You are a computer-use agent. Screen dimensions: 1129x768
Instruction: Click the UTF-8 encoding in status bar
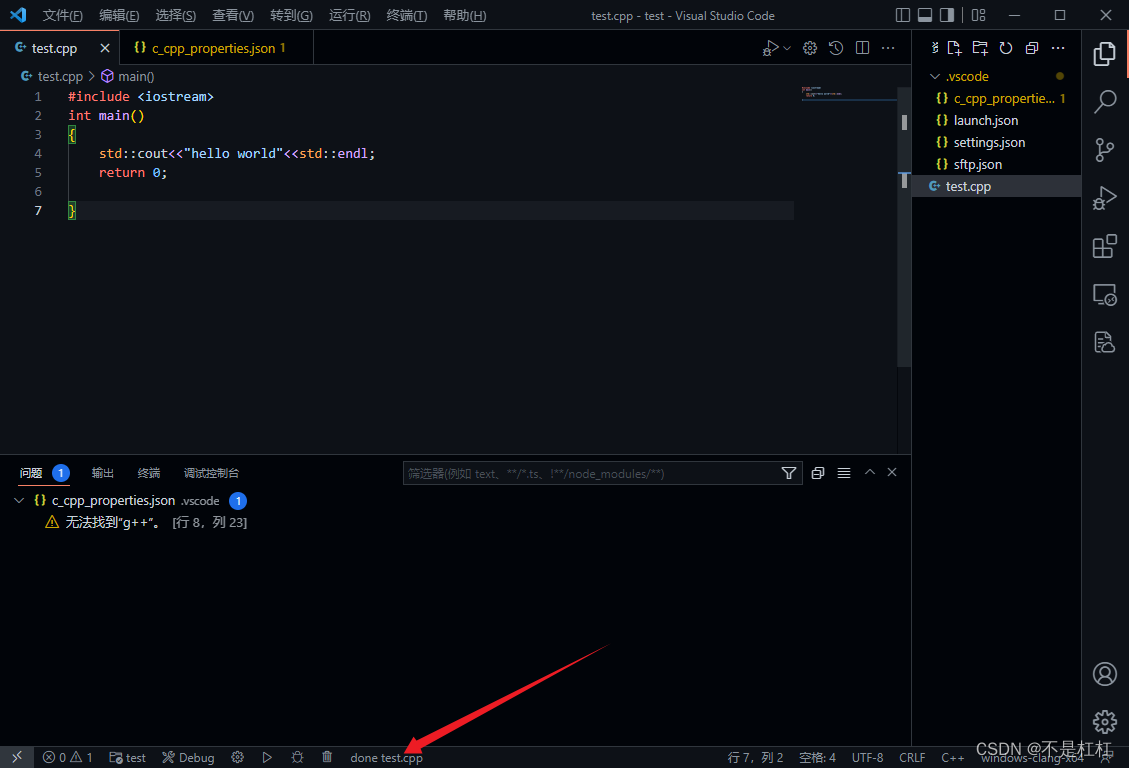pos(867,757)
